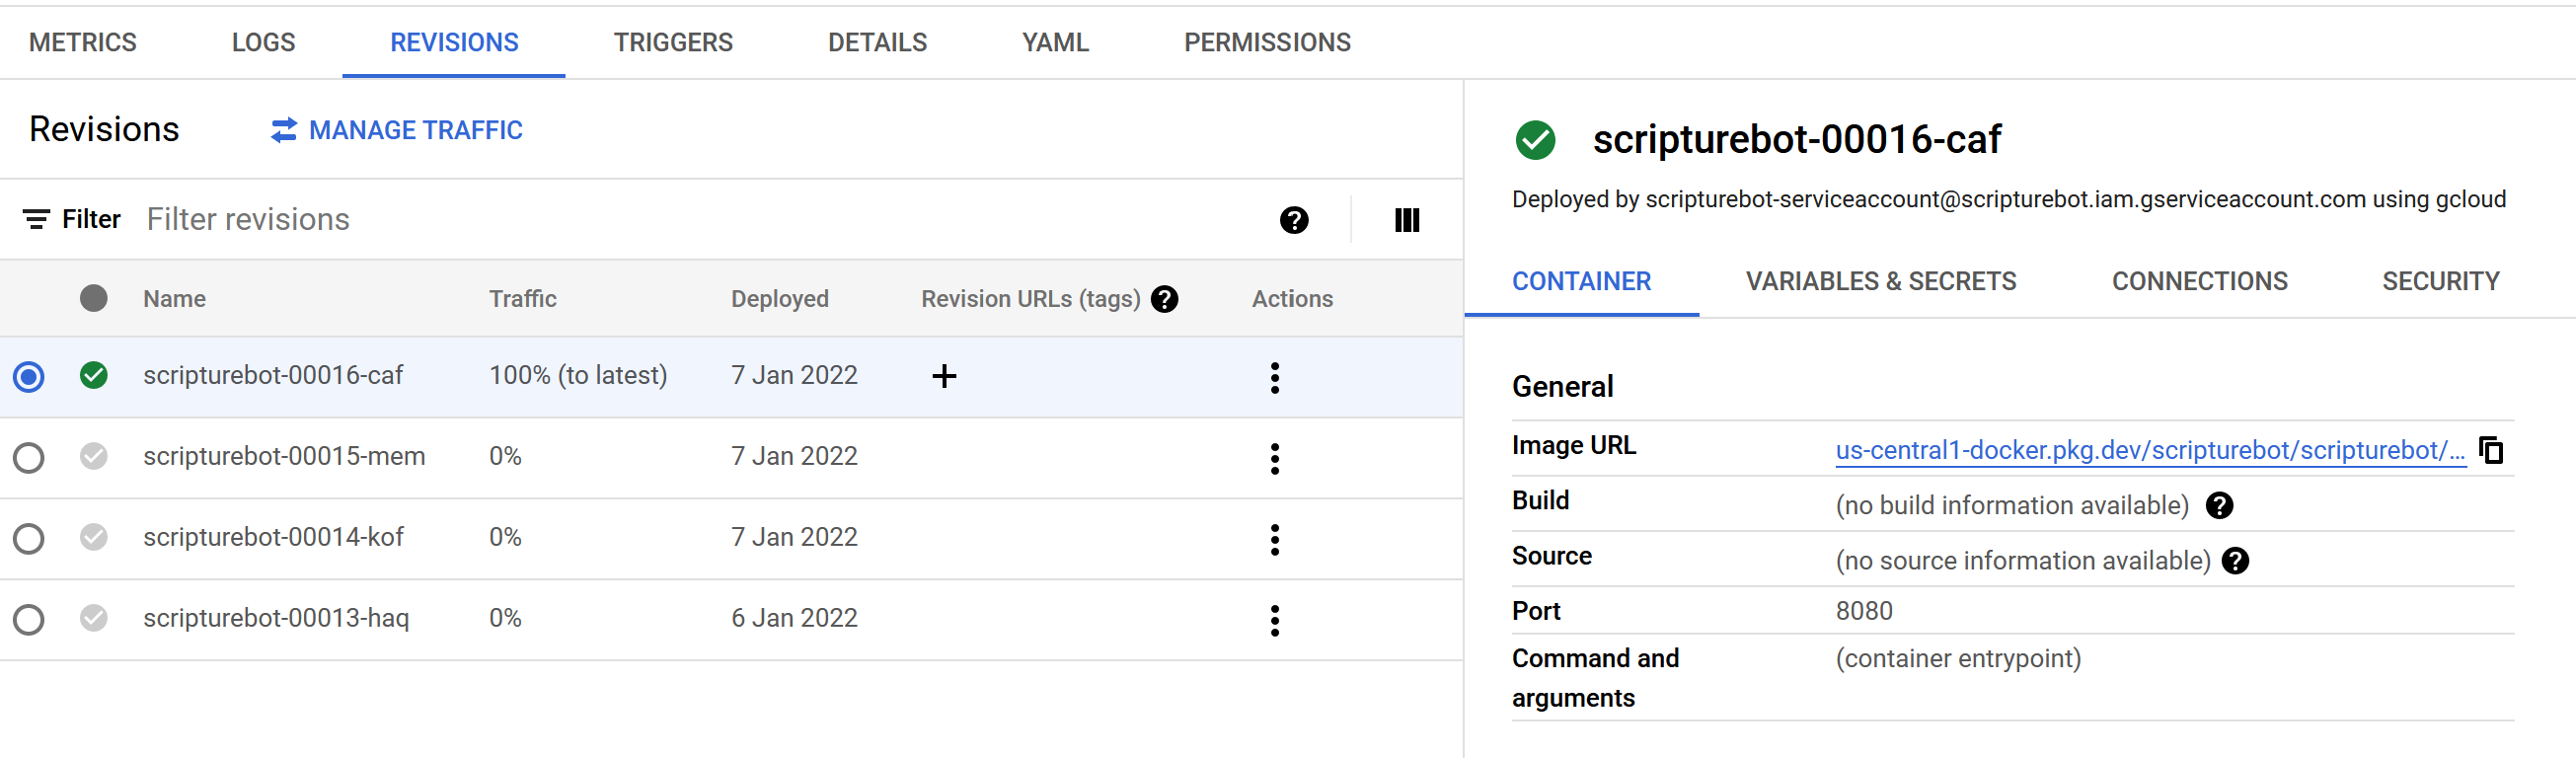Switch to the Triggers tab
The height and width of the screenshot is (758, 2576).
(673, 42)
